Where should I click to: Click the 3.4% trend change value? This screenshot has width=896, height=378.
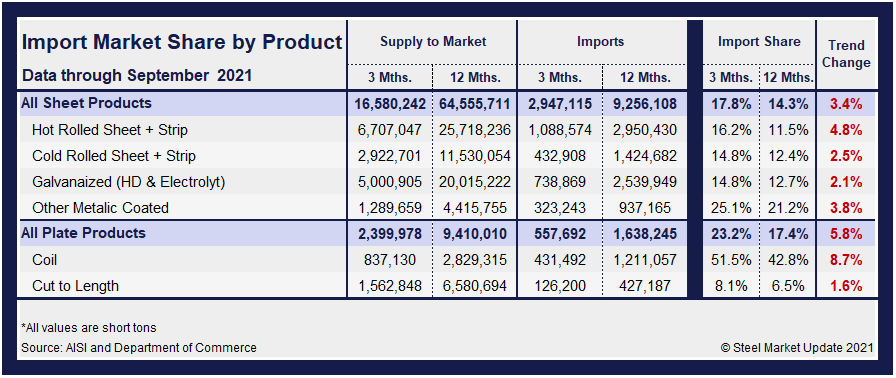point(846,104)
